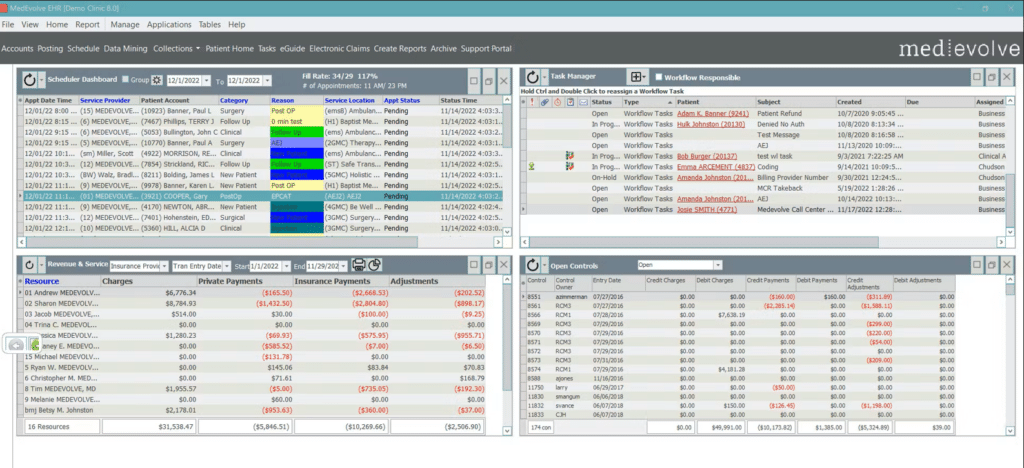
Task: Refresh the Revenue & Service panel
Action: pos(29,265)
